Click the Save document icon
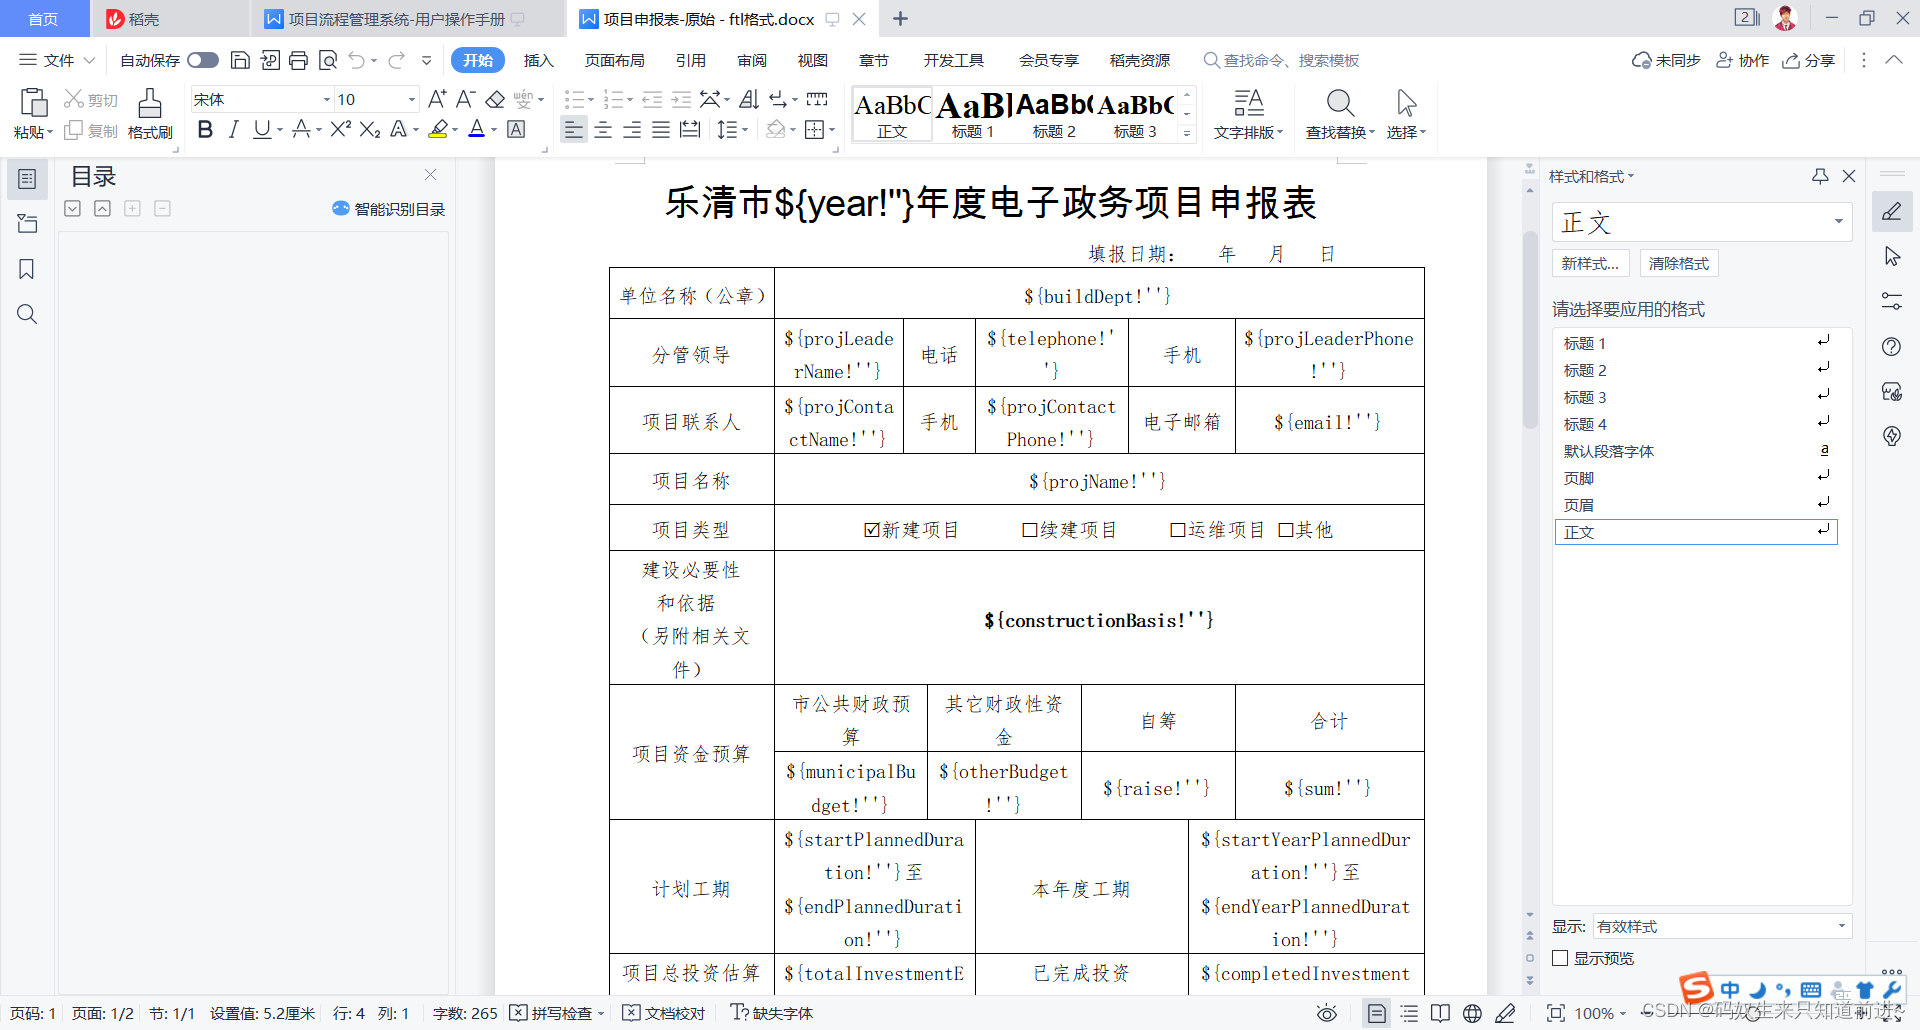This screenshot has width=1920, height=1030. click(240, 60)
